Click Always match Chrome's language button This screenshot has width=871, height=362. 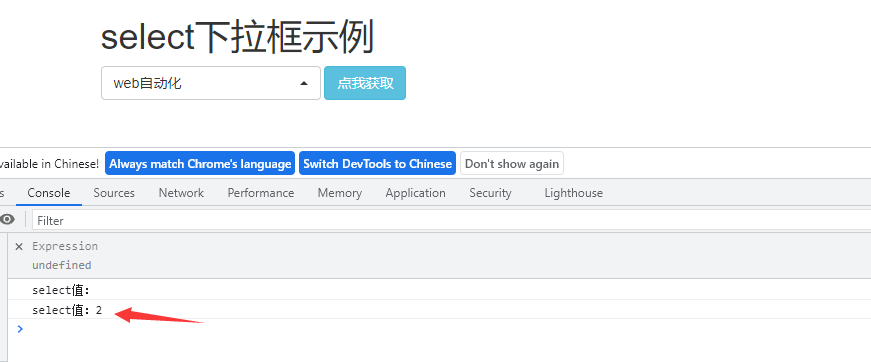pos(200,164)
